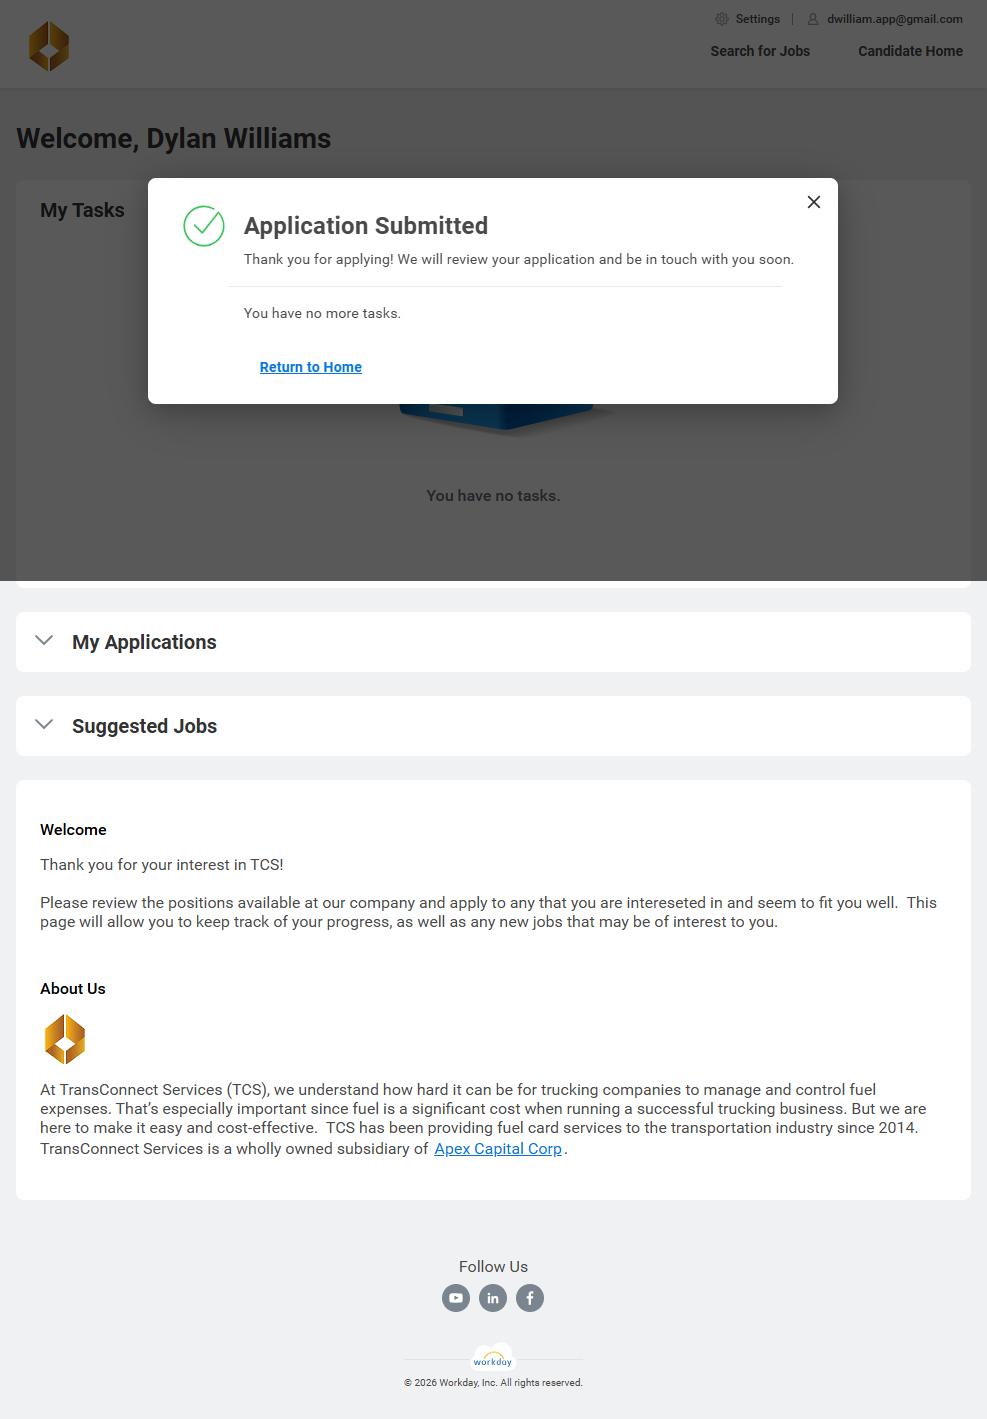Click the TransConnect logo in the header
987x1419 pixels.
[x=49, y=46]
